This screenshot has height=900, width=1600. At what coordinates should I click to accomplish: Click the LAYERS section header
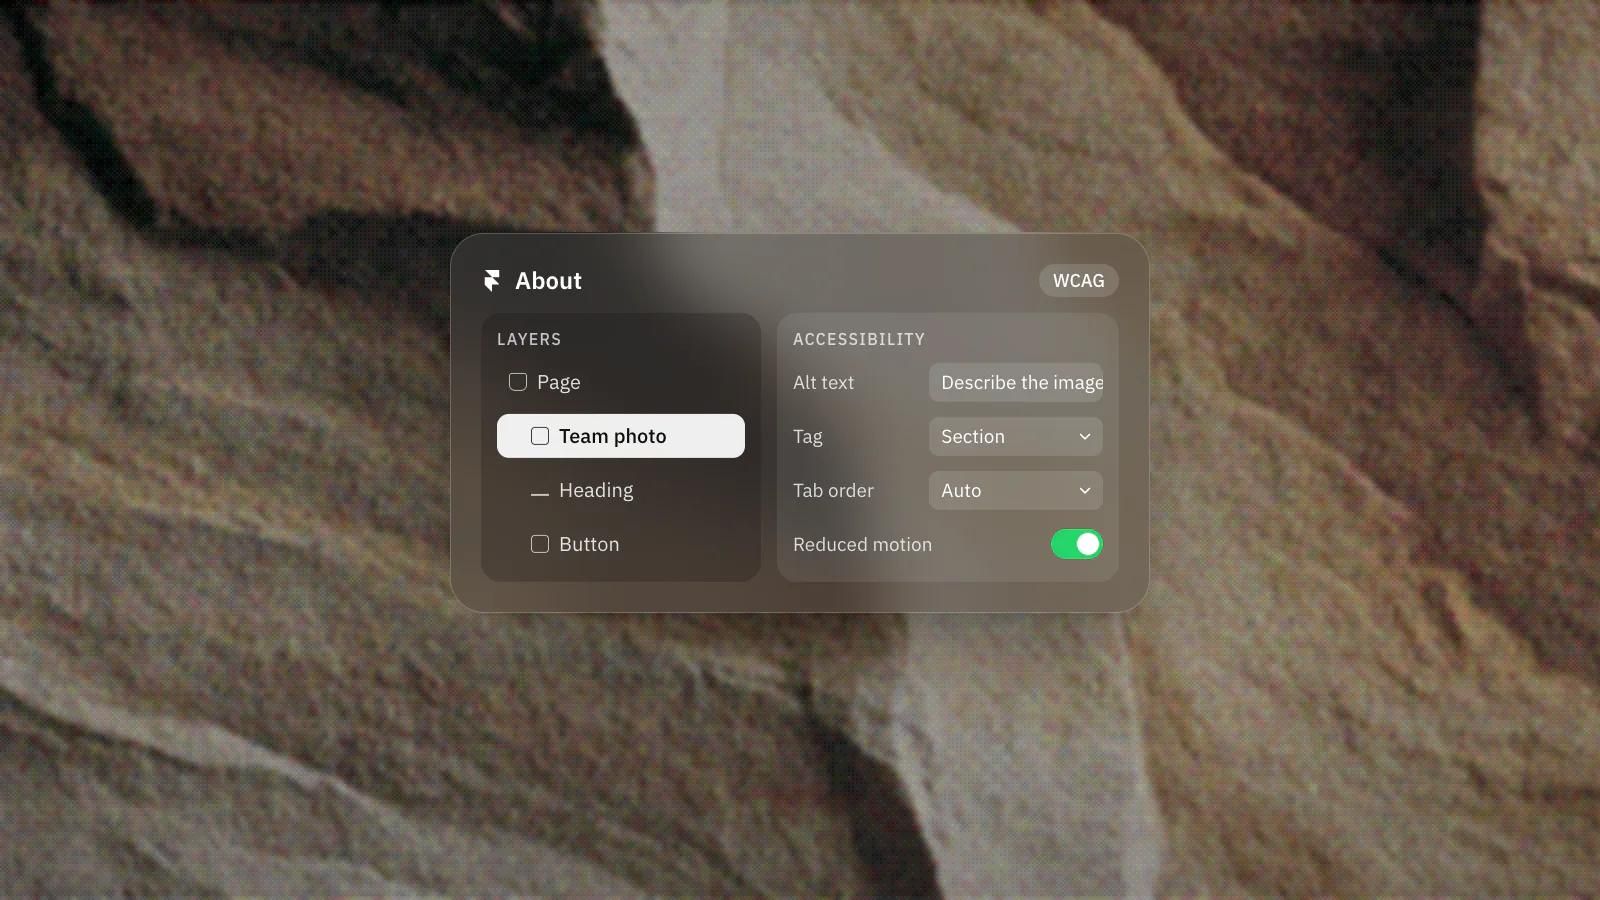point(529,339)
